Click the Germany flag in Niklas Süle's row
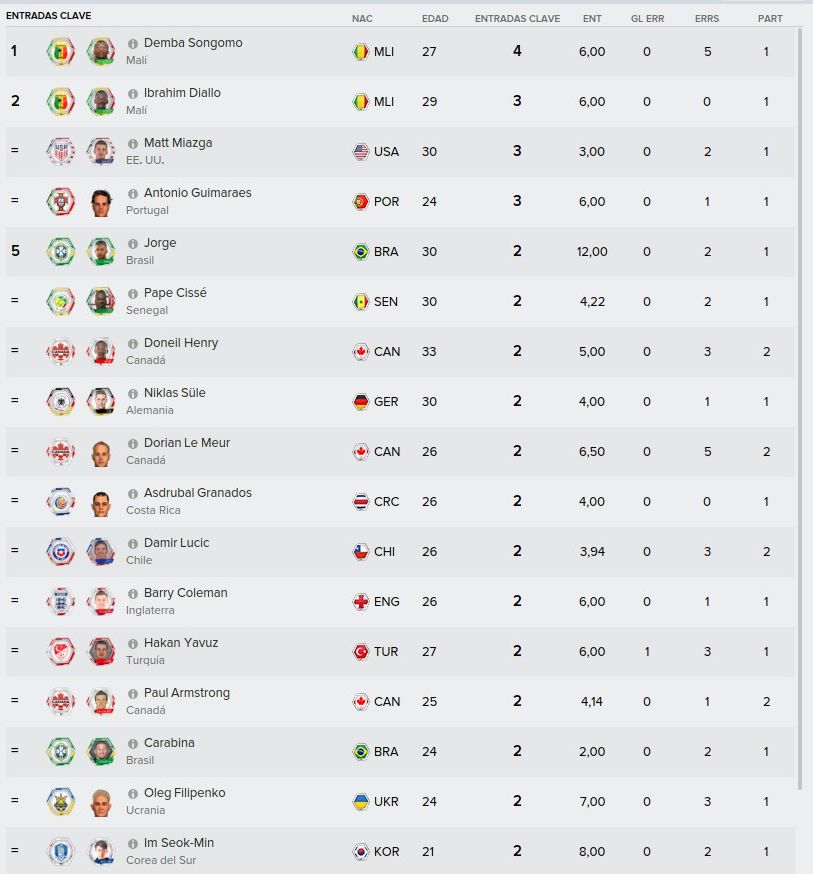Image resolution: width=813 pixels, height=874 pixels. click(361, 401)
